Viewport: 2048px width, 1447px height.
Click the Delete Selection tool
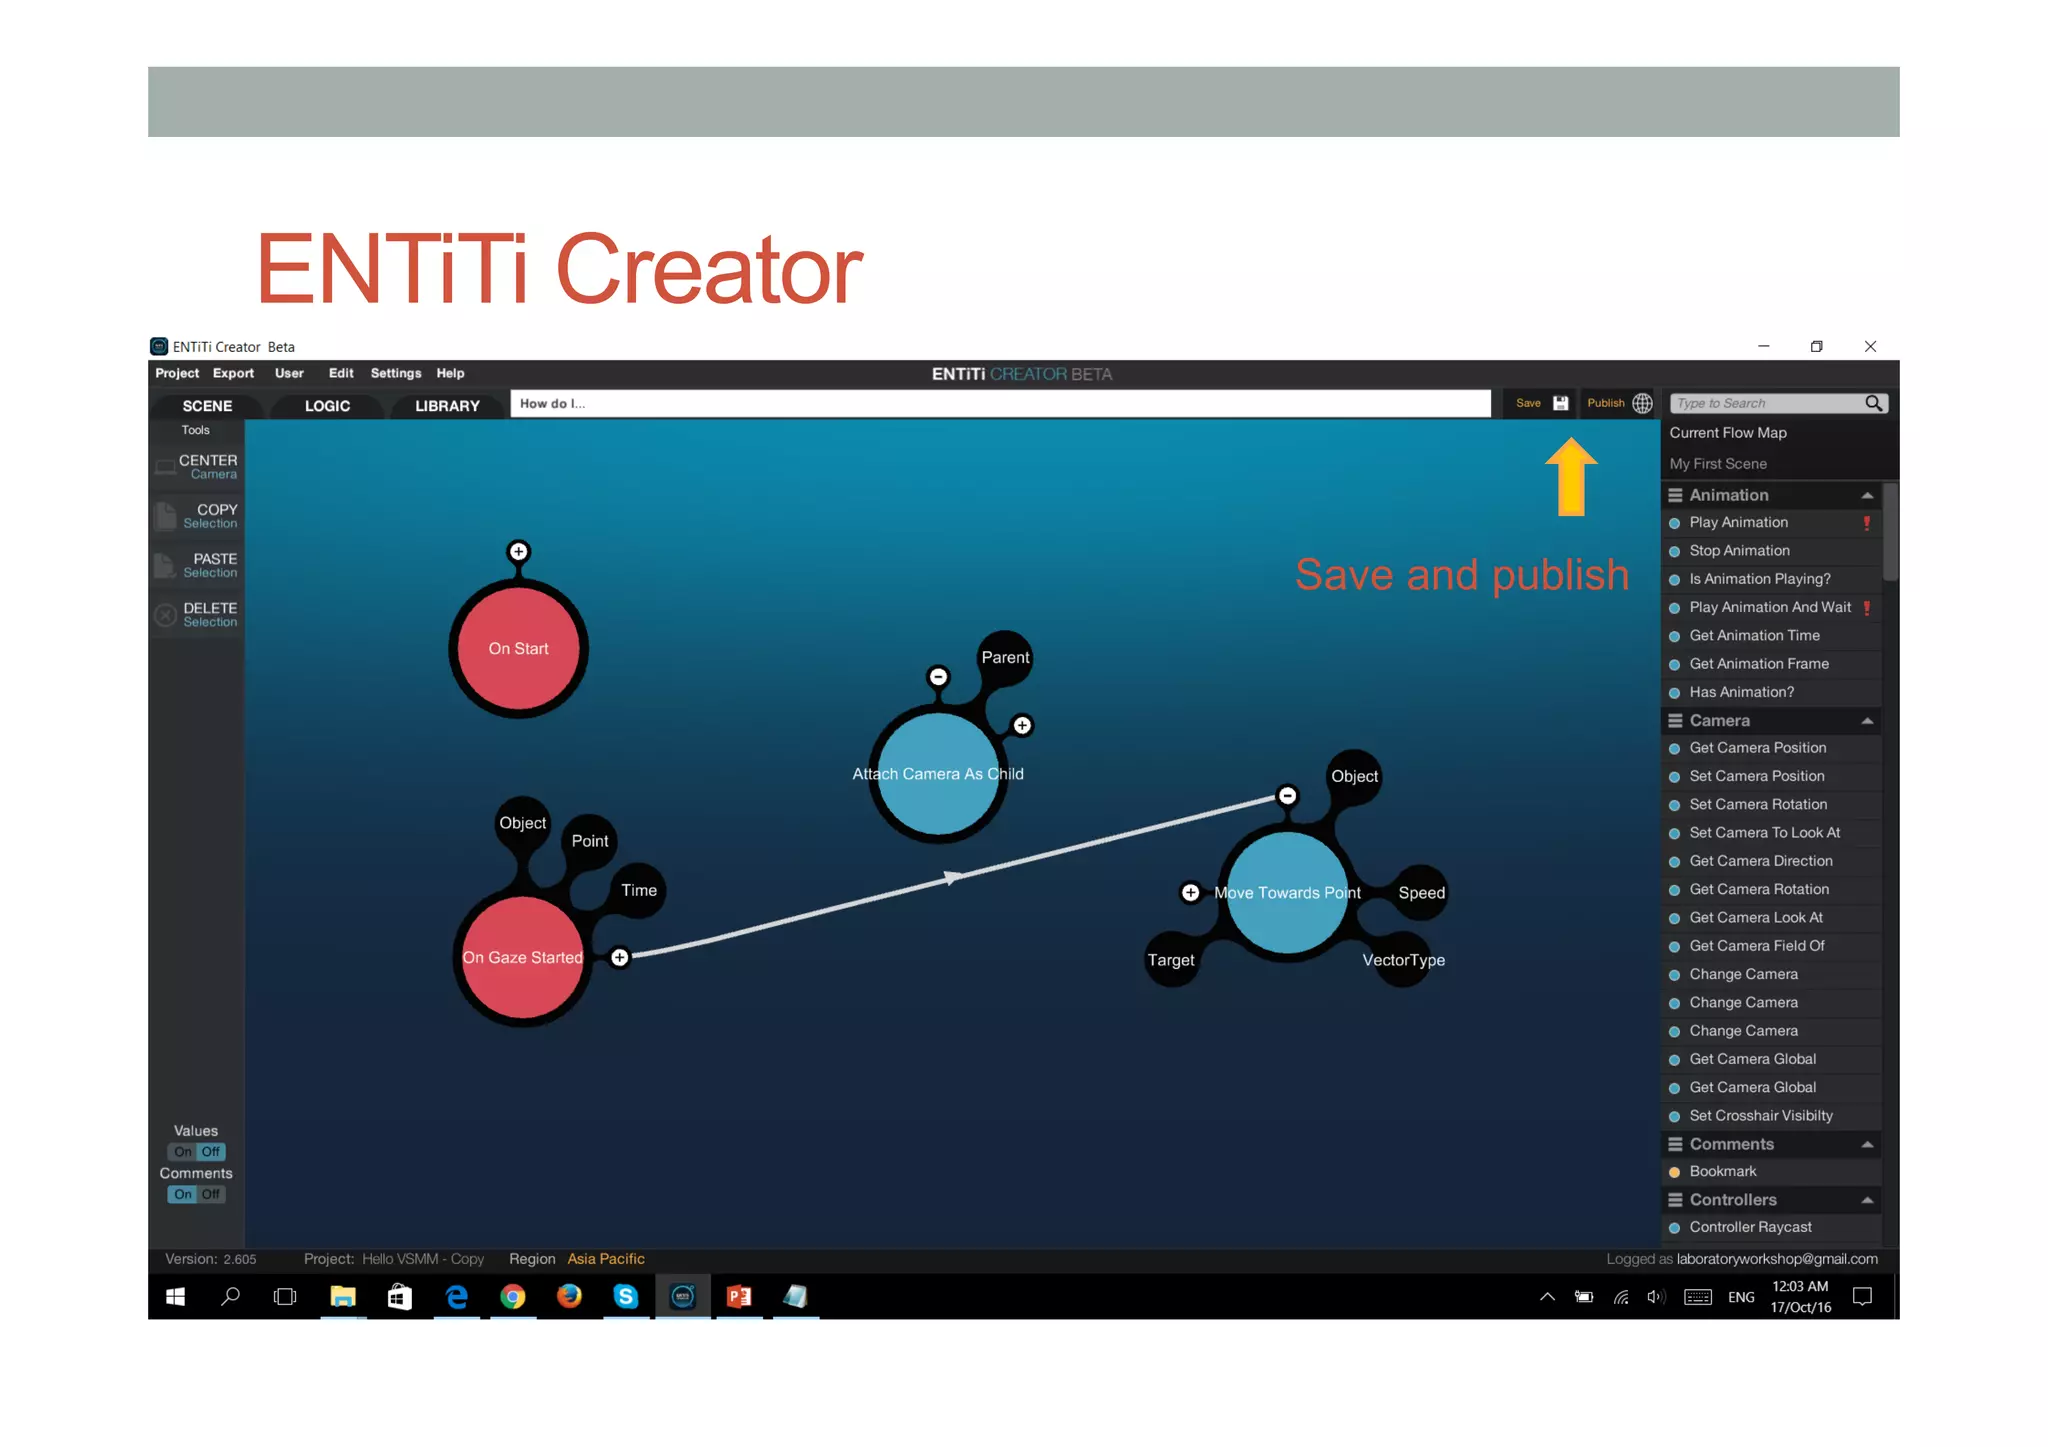[x=197, y=614]
